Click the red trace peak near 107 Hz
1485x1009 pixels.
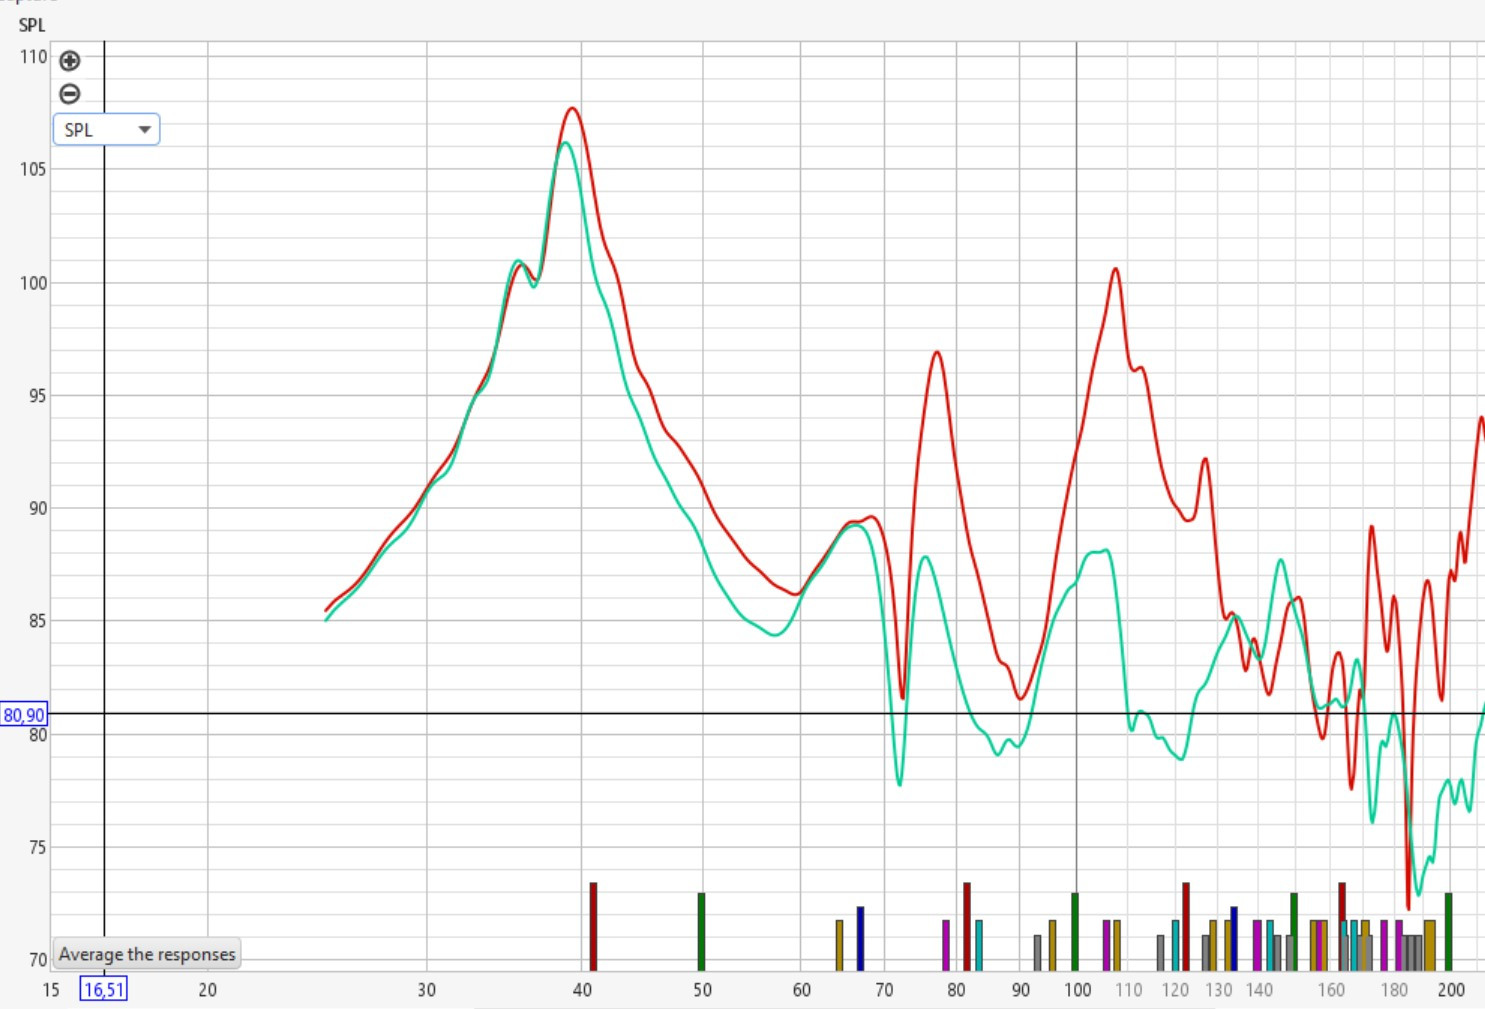(1115, 269)
